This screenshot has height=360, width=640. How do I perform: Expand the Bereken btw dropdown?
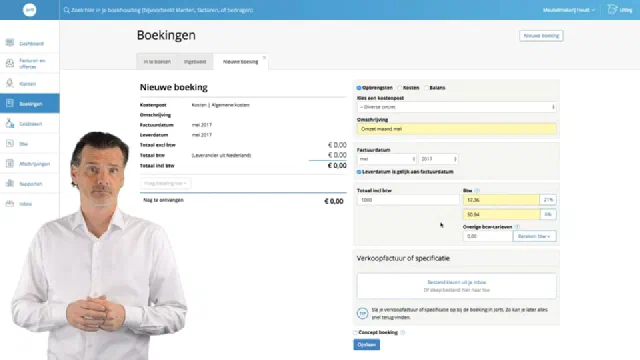point(534,236)
